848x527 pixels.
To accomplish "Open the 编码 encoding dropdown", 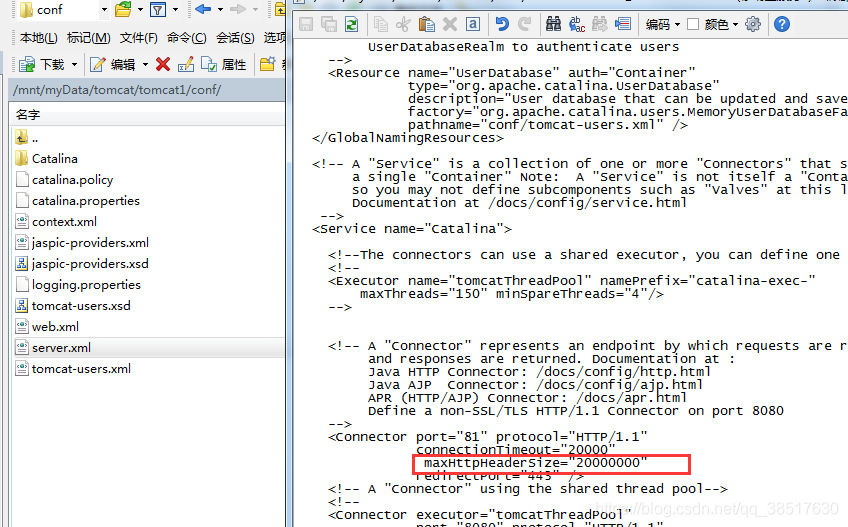I will [663, 24].
